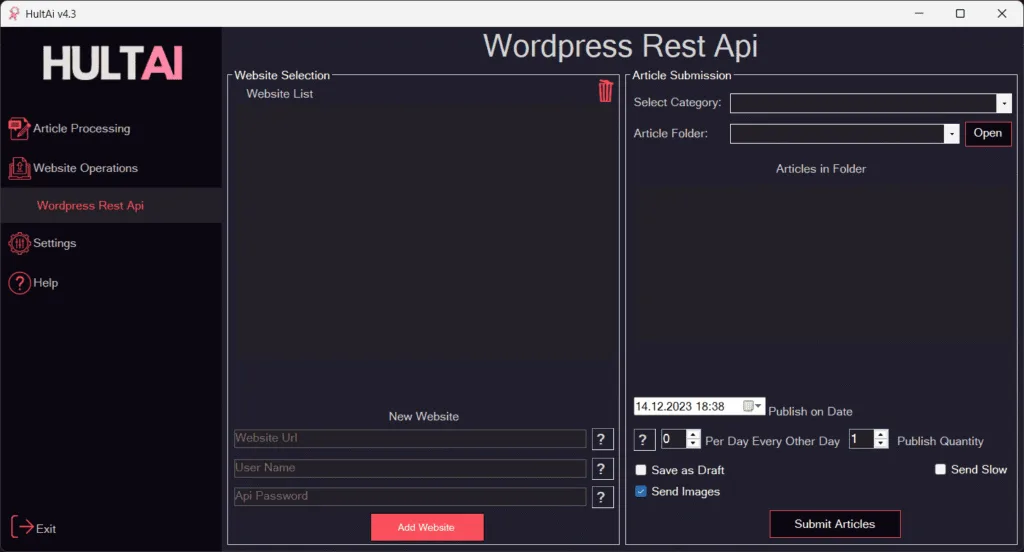Click the Per Day number field
The width and height of the screenshot is (1024, 552).
[x=673, y=439]
